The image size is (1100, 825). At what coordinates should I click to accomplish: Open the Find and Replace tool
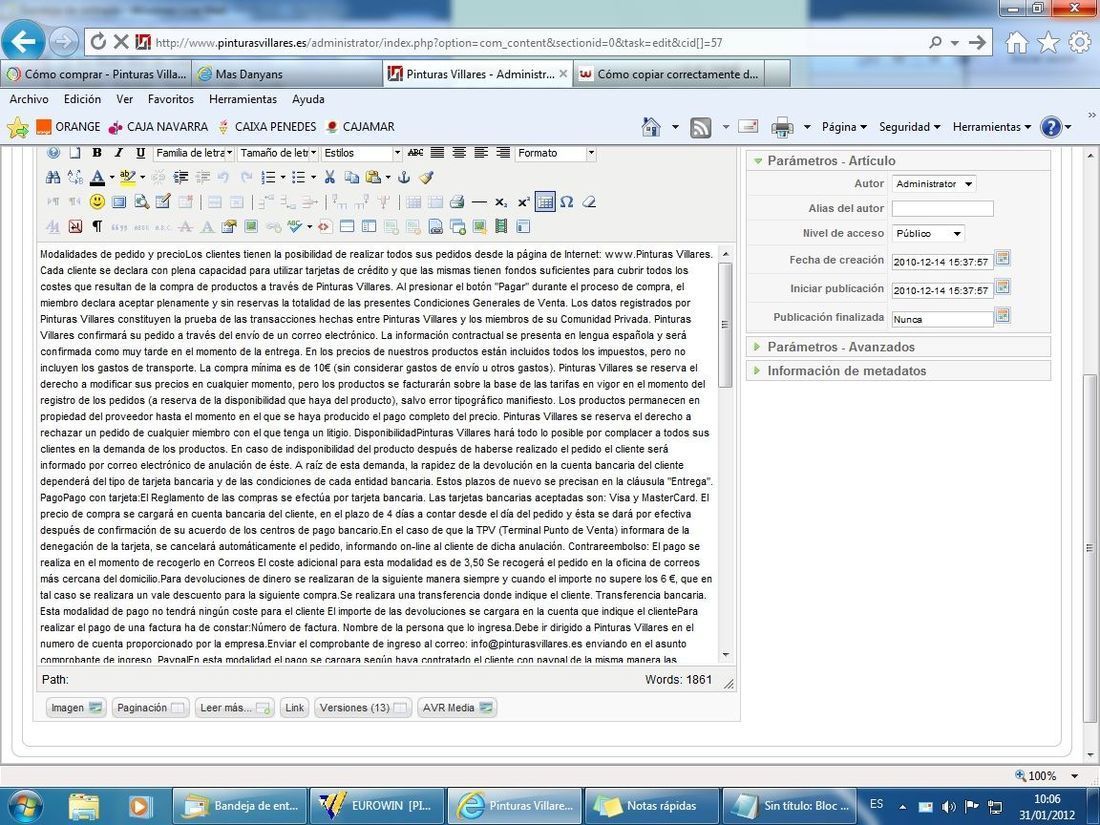[75, 177]
